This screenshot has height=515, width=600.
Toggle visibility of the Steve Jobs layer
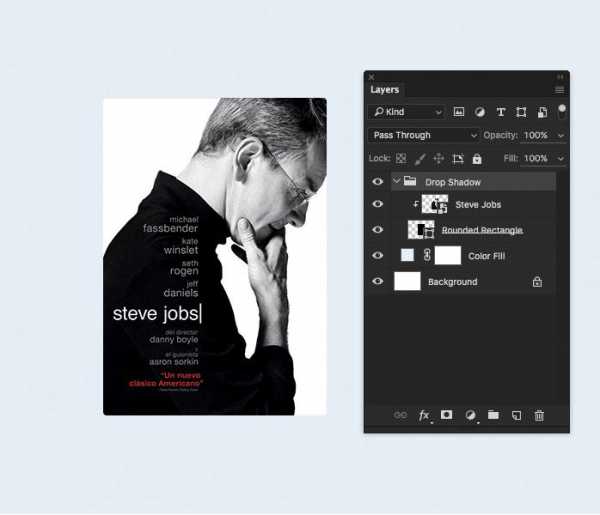377,204
